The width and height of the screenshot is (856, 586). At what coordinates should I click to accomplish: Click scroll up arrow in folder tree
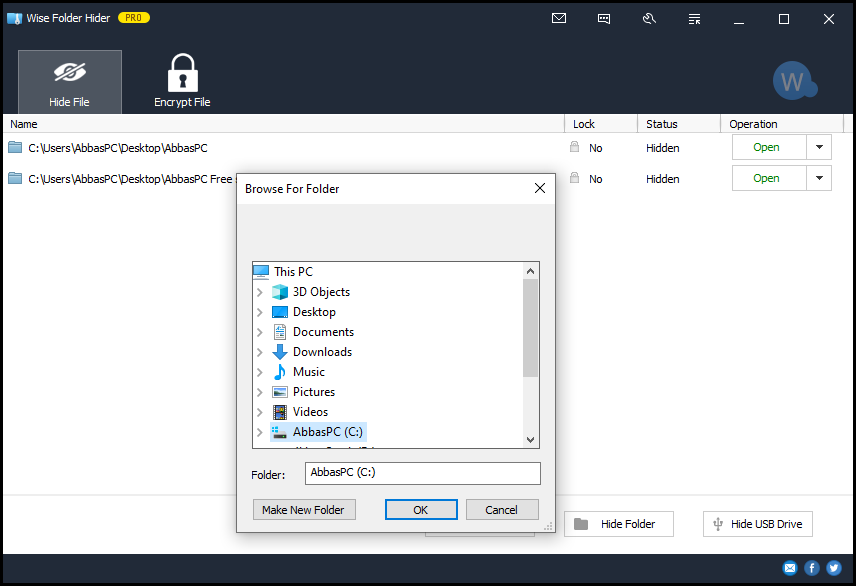[530, 271]
